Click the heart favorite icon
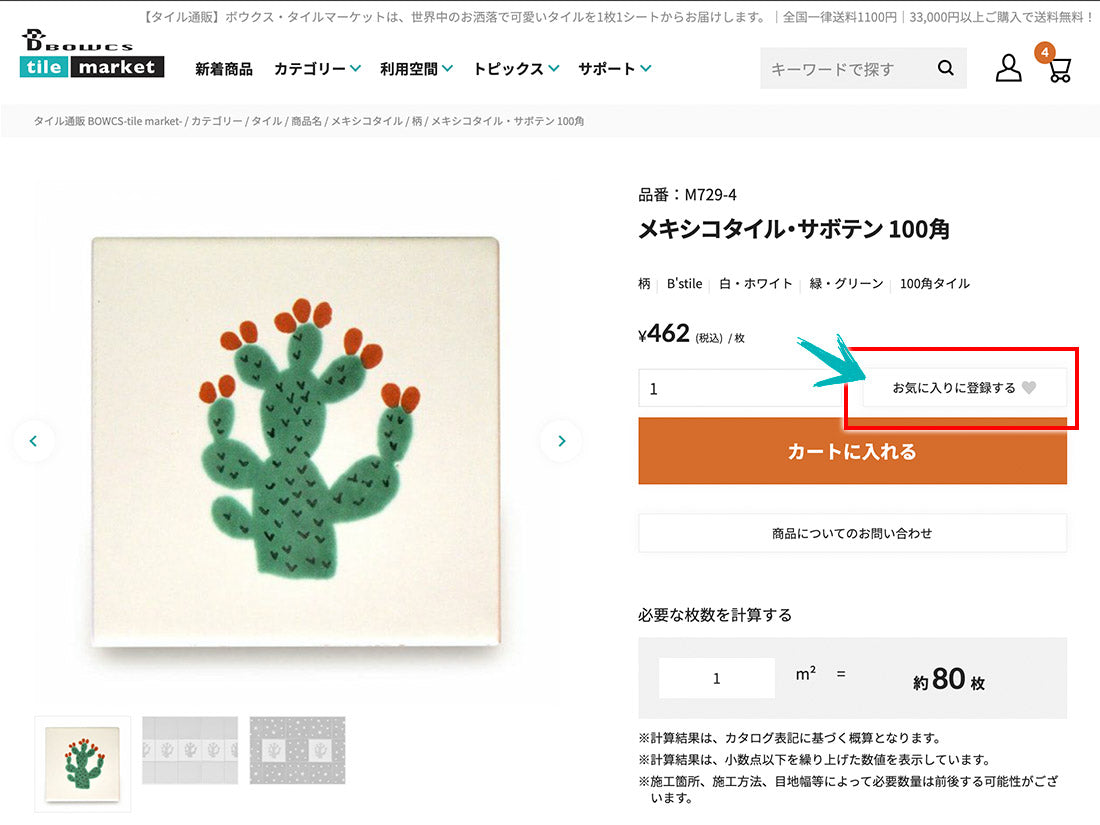Image resolution: width=1100 pixels, height=825 pixels. coord(1029,388)
